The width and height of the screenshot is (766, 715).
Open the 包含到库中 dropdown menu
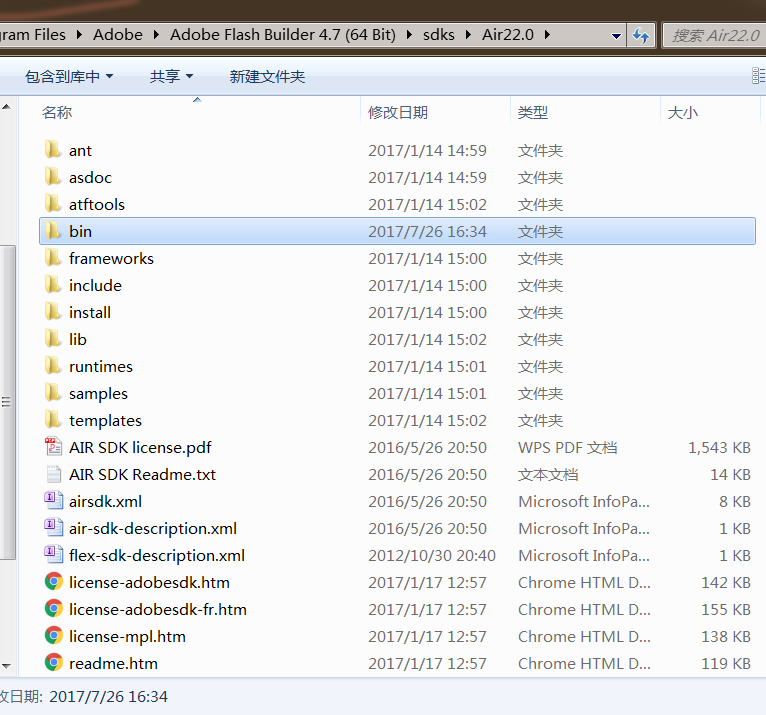69,76
